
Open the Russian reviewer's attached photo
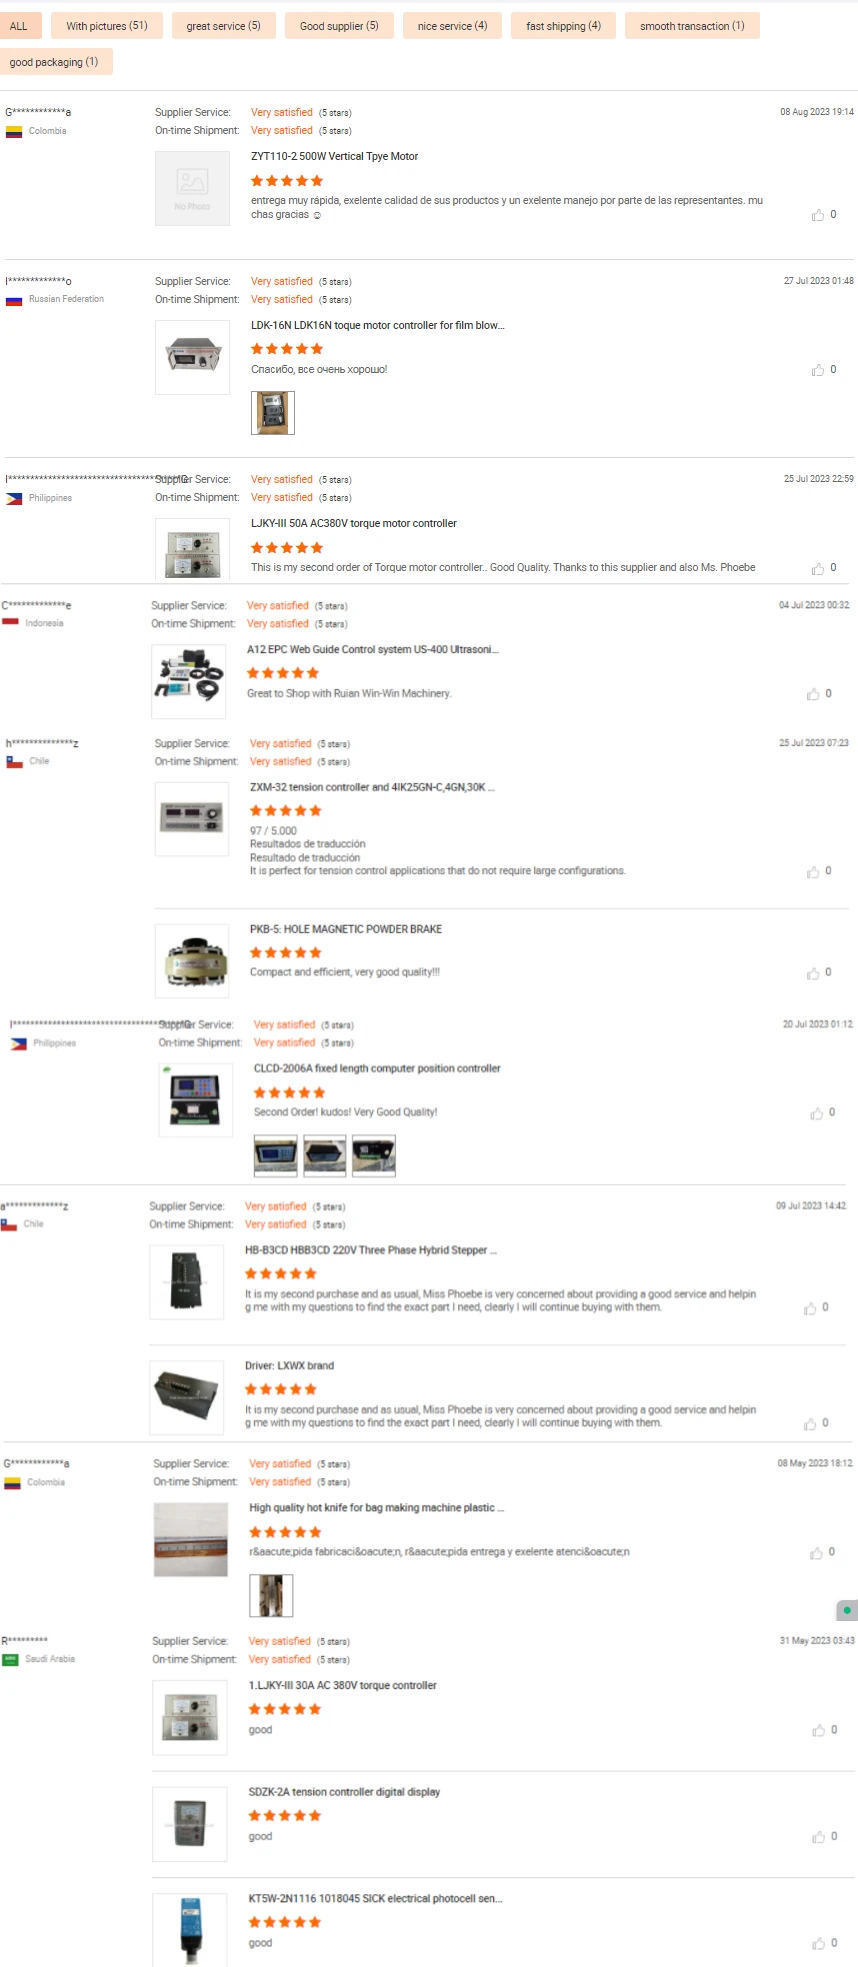[x=273, y=413]
